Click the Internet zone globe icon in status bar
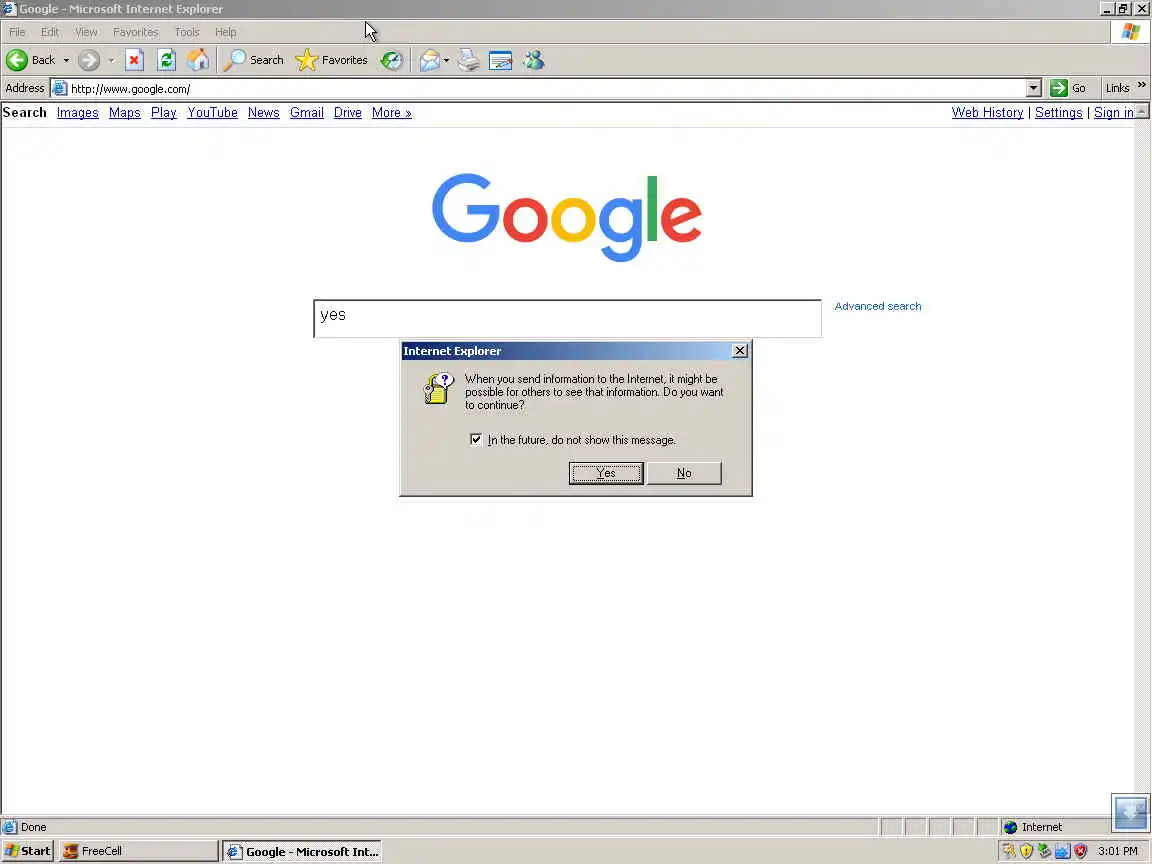Screen dimensions: 1152x864 coord(1010,827)
